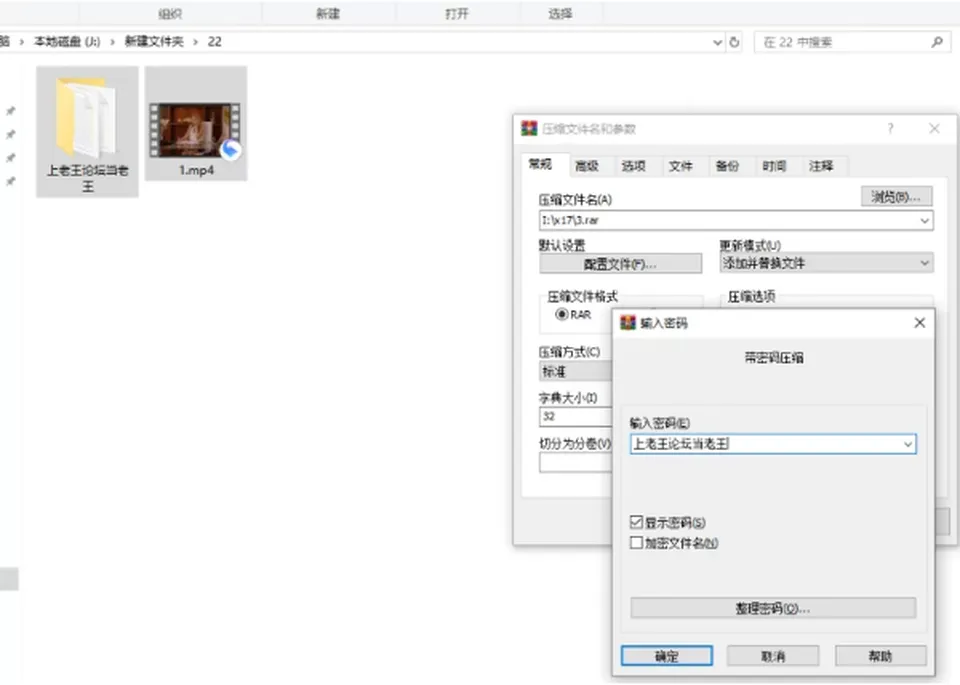Click the refresh icon beside address bar
Screen dimensions: 960x685
[x=734, y=42]
